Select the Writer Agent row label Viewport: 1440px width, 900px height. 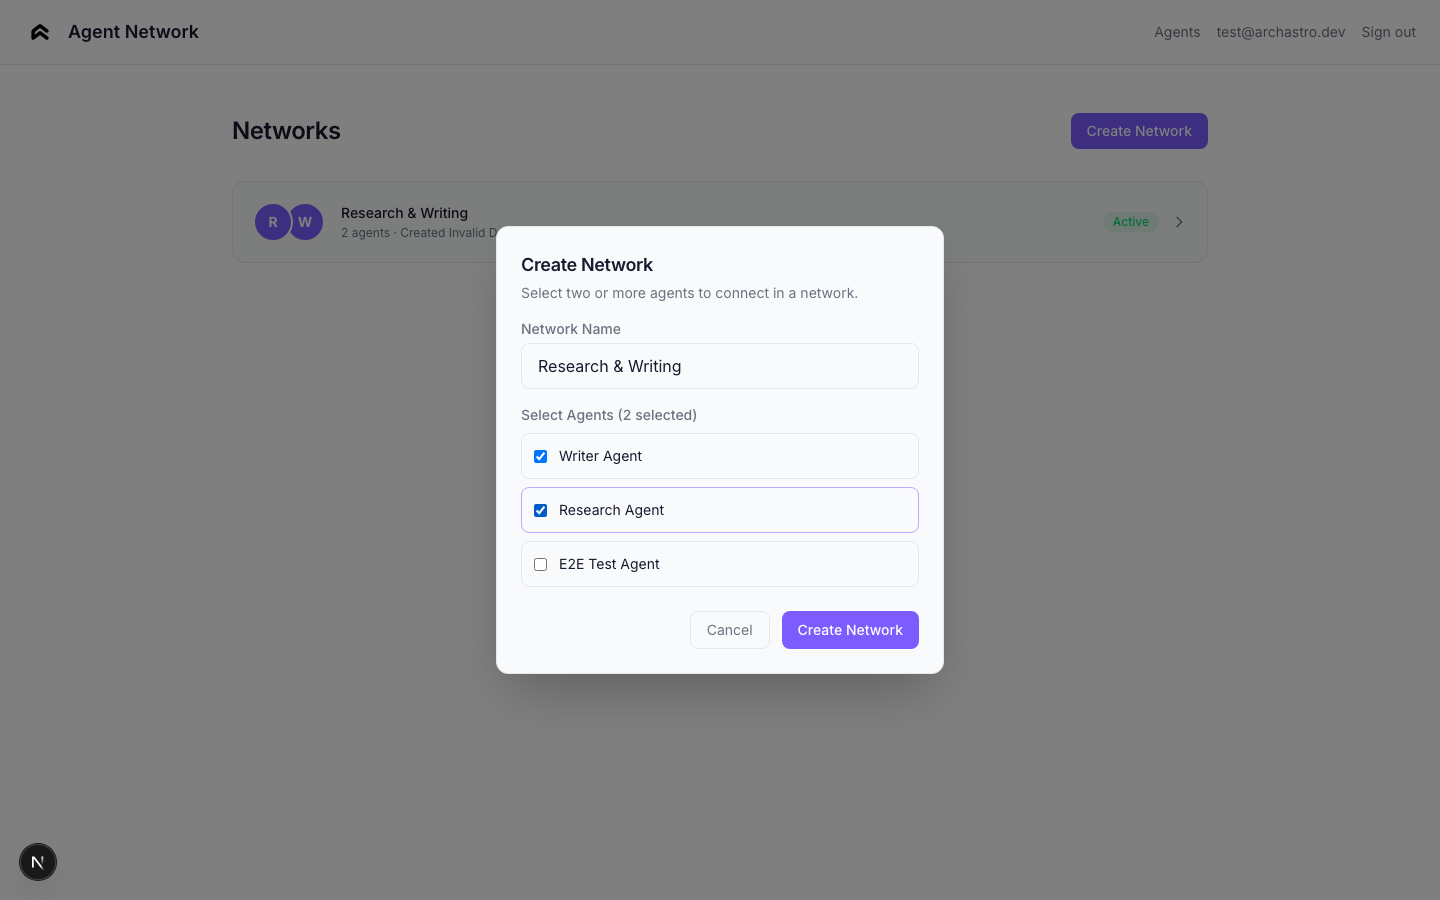click(x=600, y=456)
